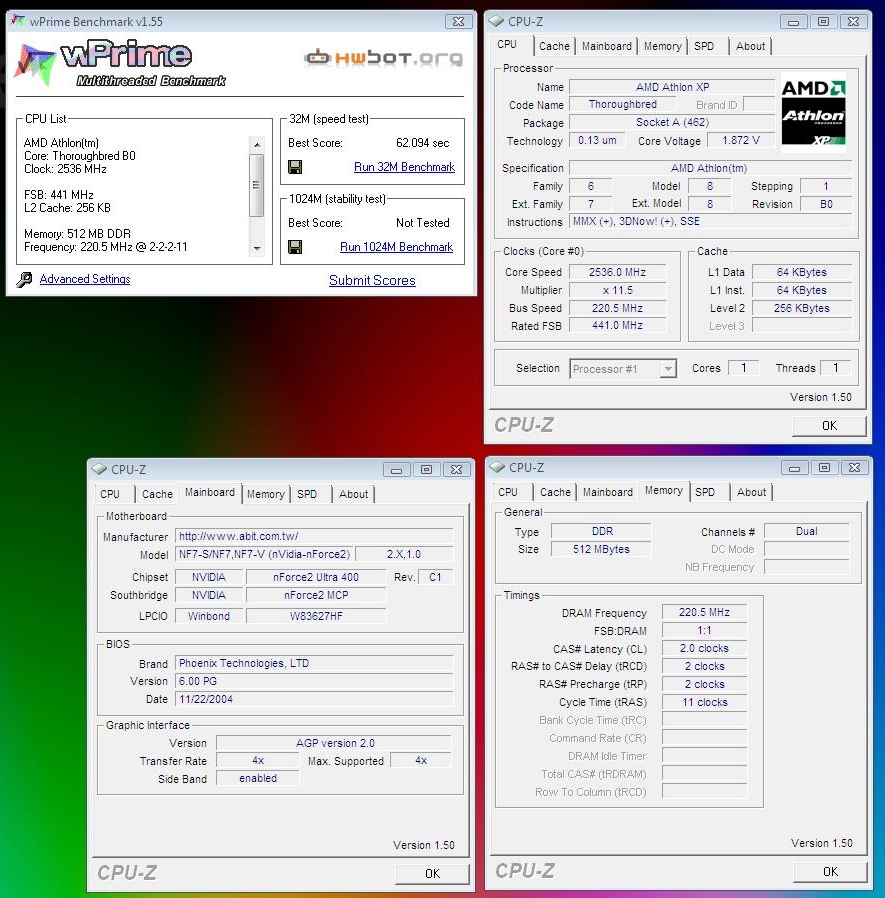Screen dimensions: 885x898
Task: Click the CPU-Z title icon in the CPU window
Action: tap(495, 21)
